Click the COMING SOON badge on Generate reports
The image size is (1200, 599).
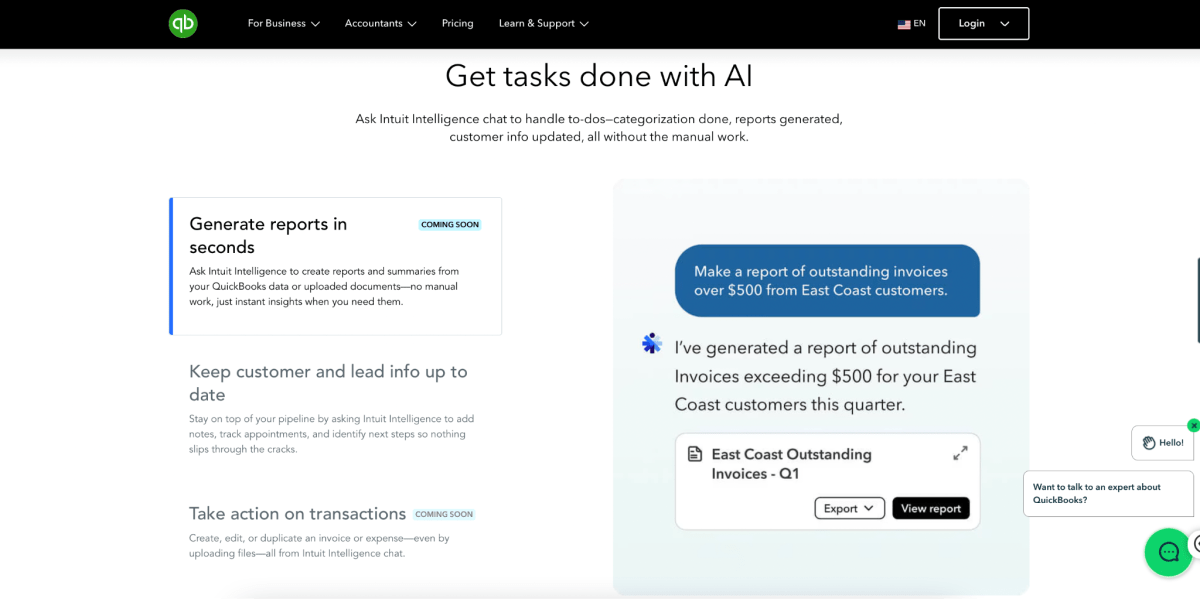[x=450, y=225]
